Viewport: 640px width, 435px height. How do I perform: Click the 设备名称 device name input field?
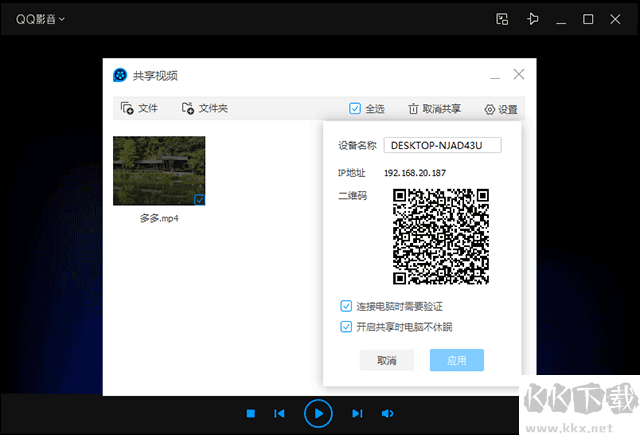pos(442,145)
